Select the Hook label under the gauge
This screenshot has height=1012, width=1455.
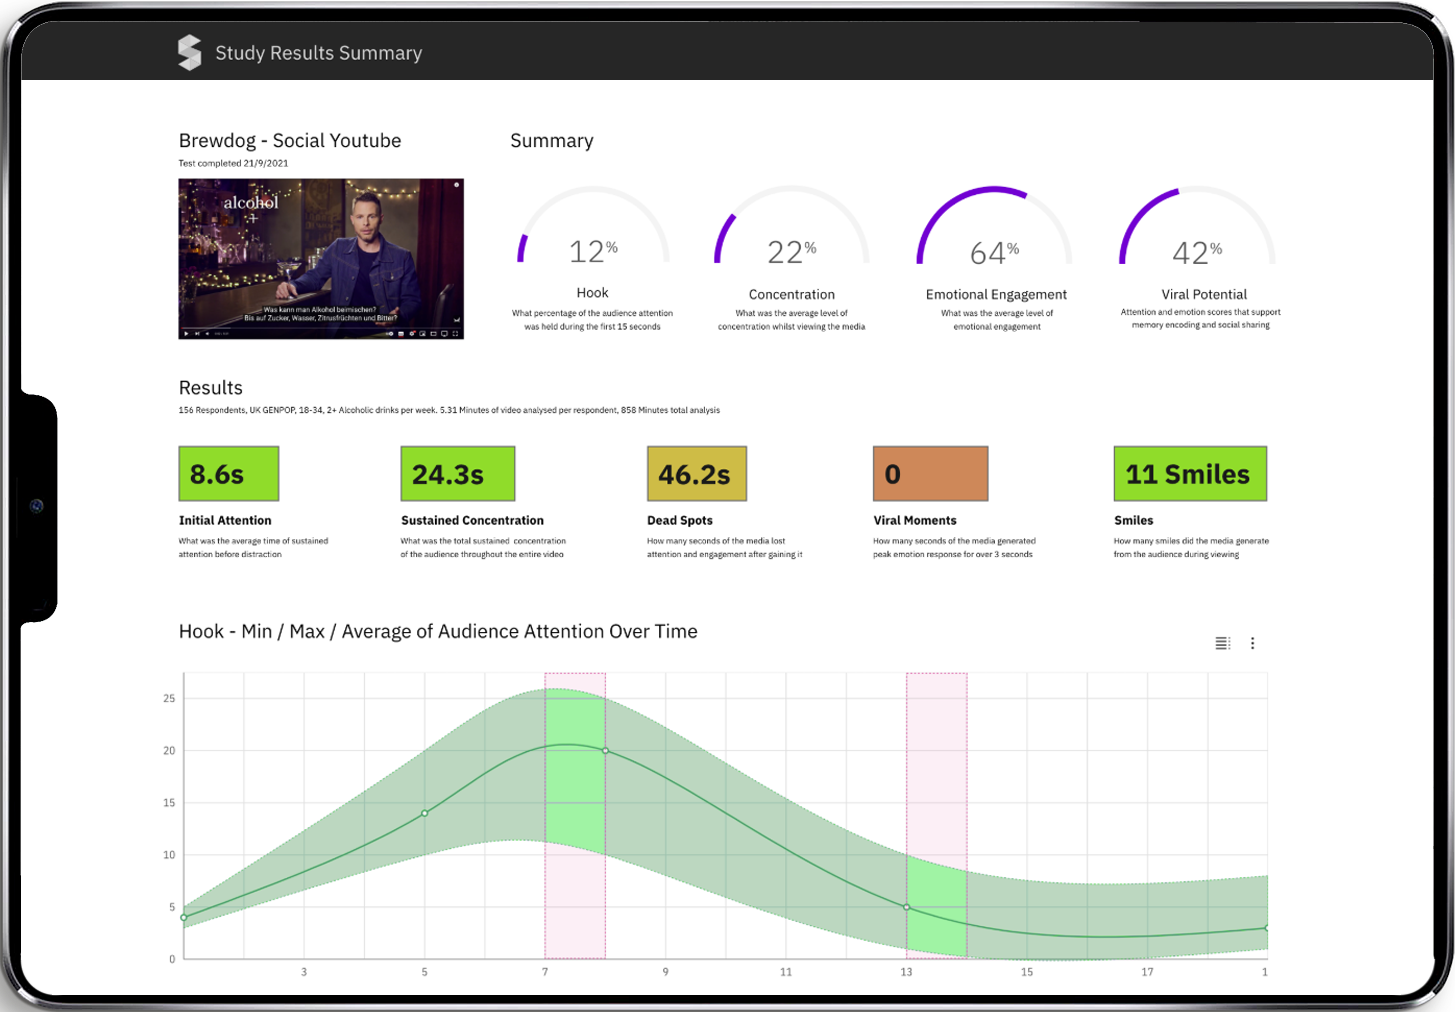592,293
